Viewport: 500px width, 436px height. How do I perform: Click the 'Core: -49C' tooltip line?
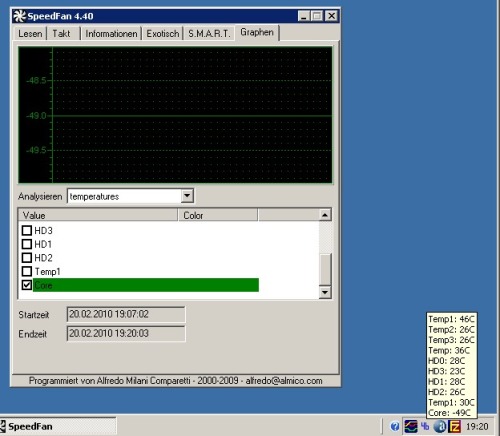449,413
